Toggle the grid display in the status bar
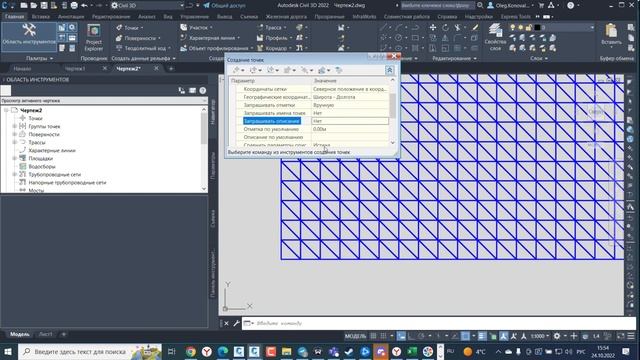Viewport: 640px width, 360px height. coord(373,336)
